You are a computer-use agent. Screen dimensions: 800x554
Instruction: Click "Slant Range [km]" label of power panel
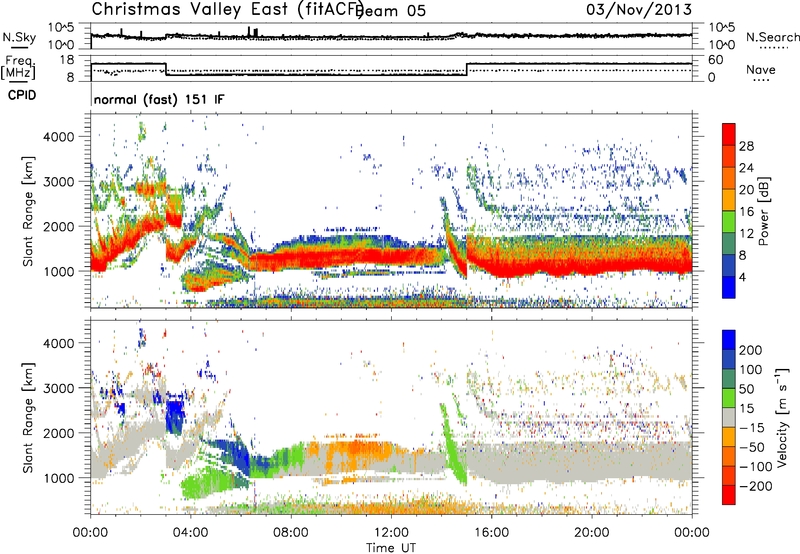pos(28,211)
